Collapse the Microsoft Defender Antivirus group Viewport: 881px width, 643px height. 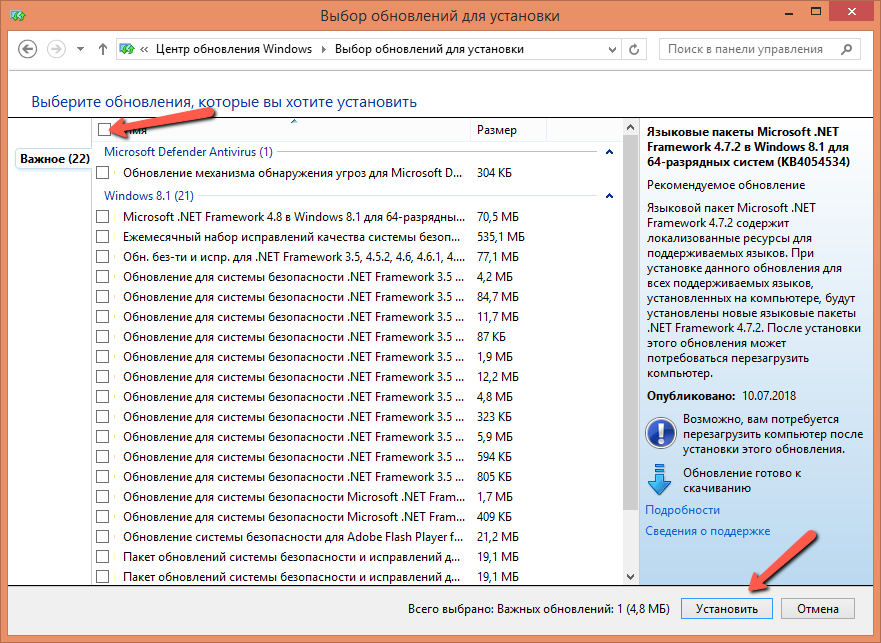click(x=609, y=152)
